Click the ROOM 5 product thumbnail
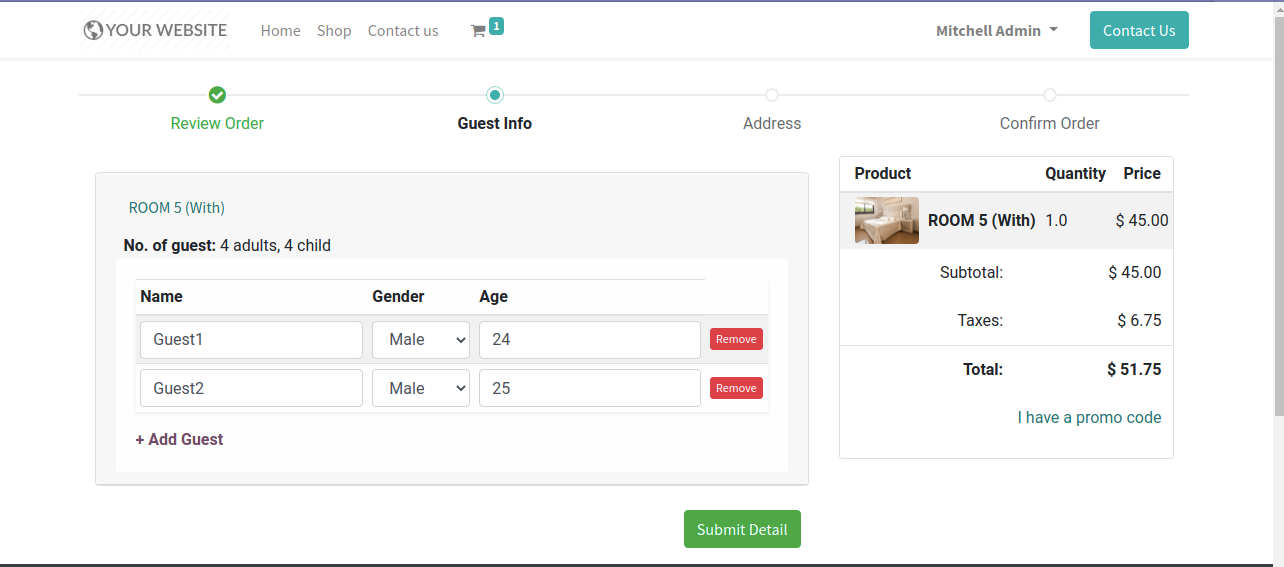Screen dimensions: 1284x567 point(886,221)
